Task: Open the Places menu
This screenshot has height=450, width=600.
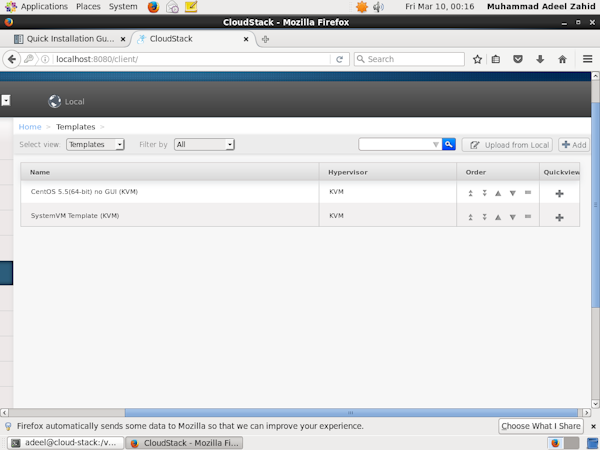Action: (x=88, y=7)
